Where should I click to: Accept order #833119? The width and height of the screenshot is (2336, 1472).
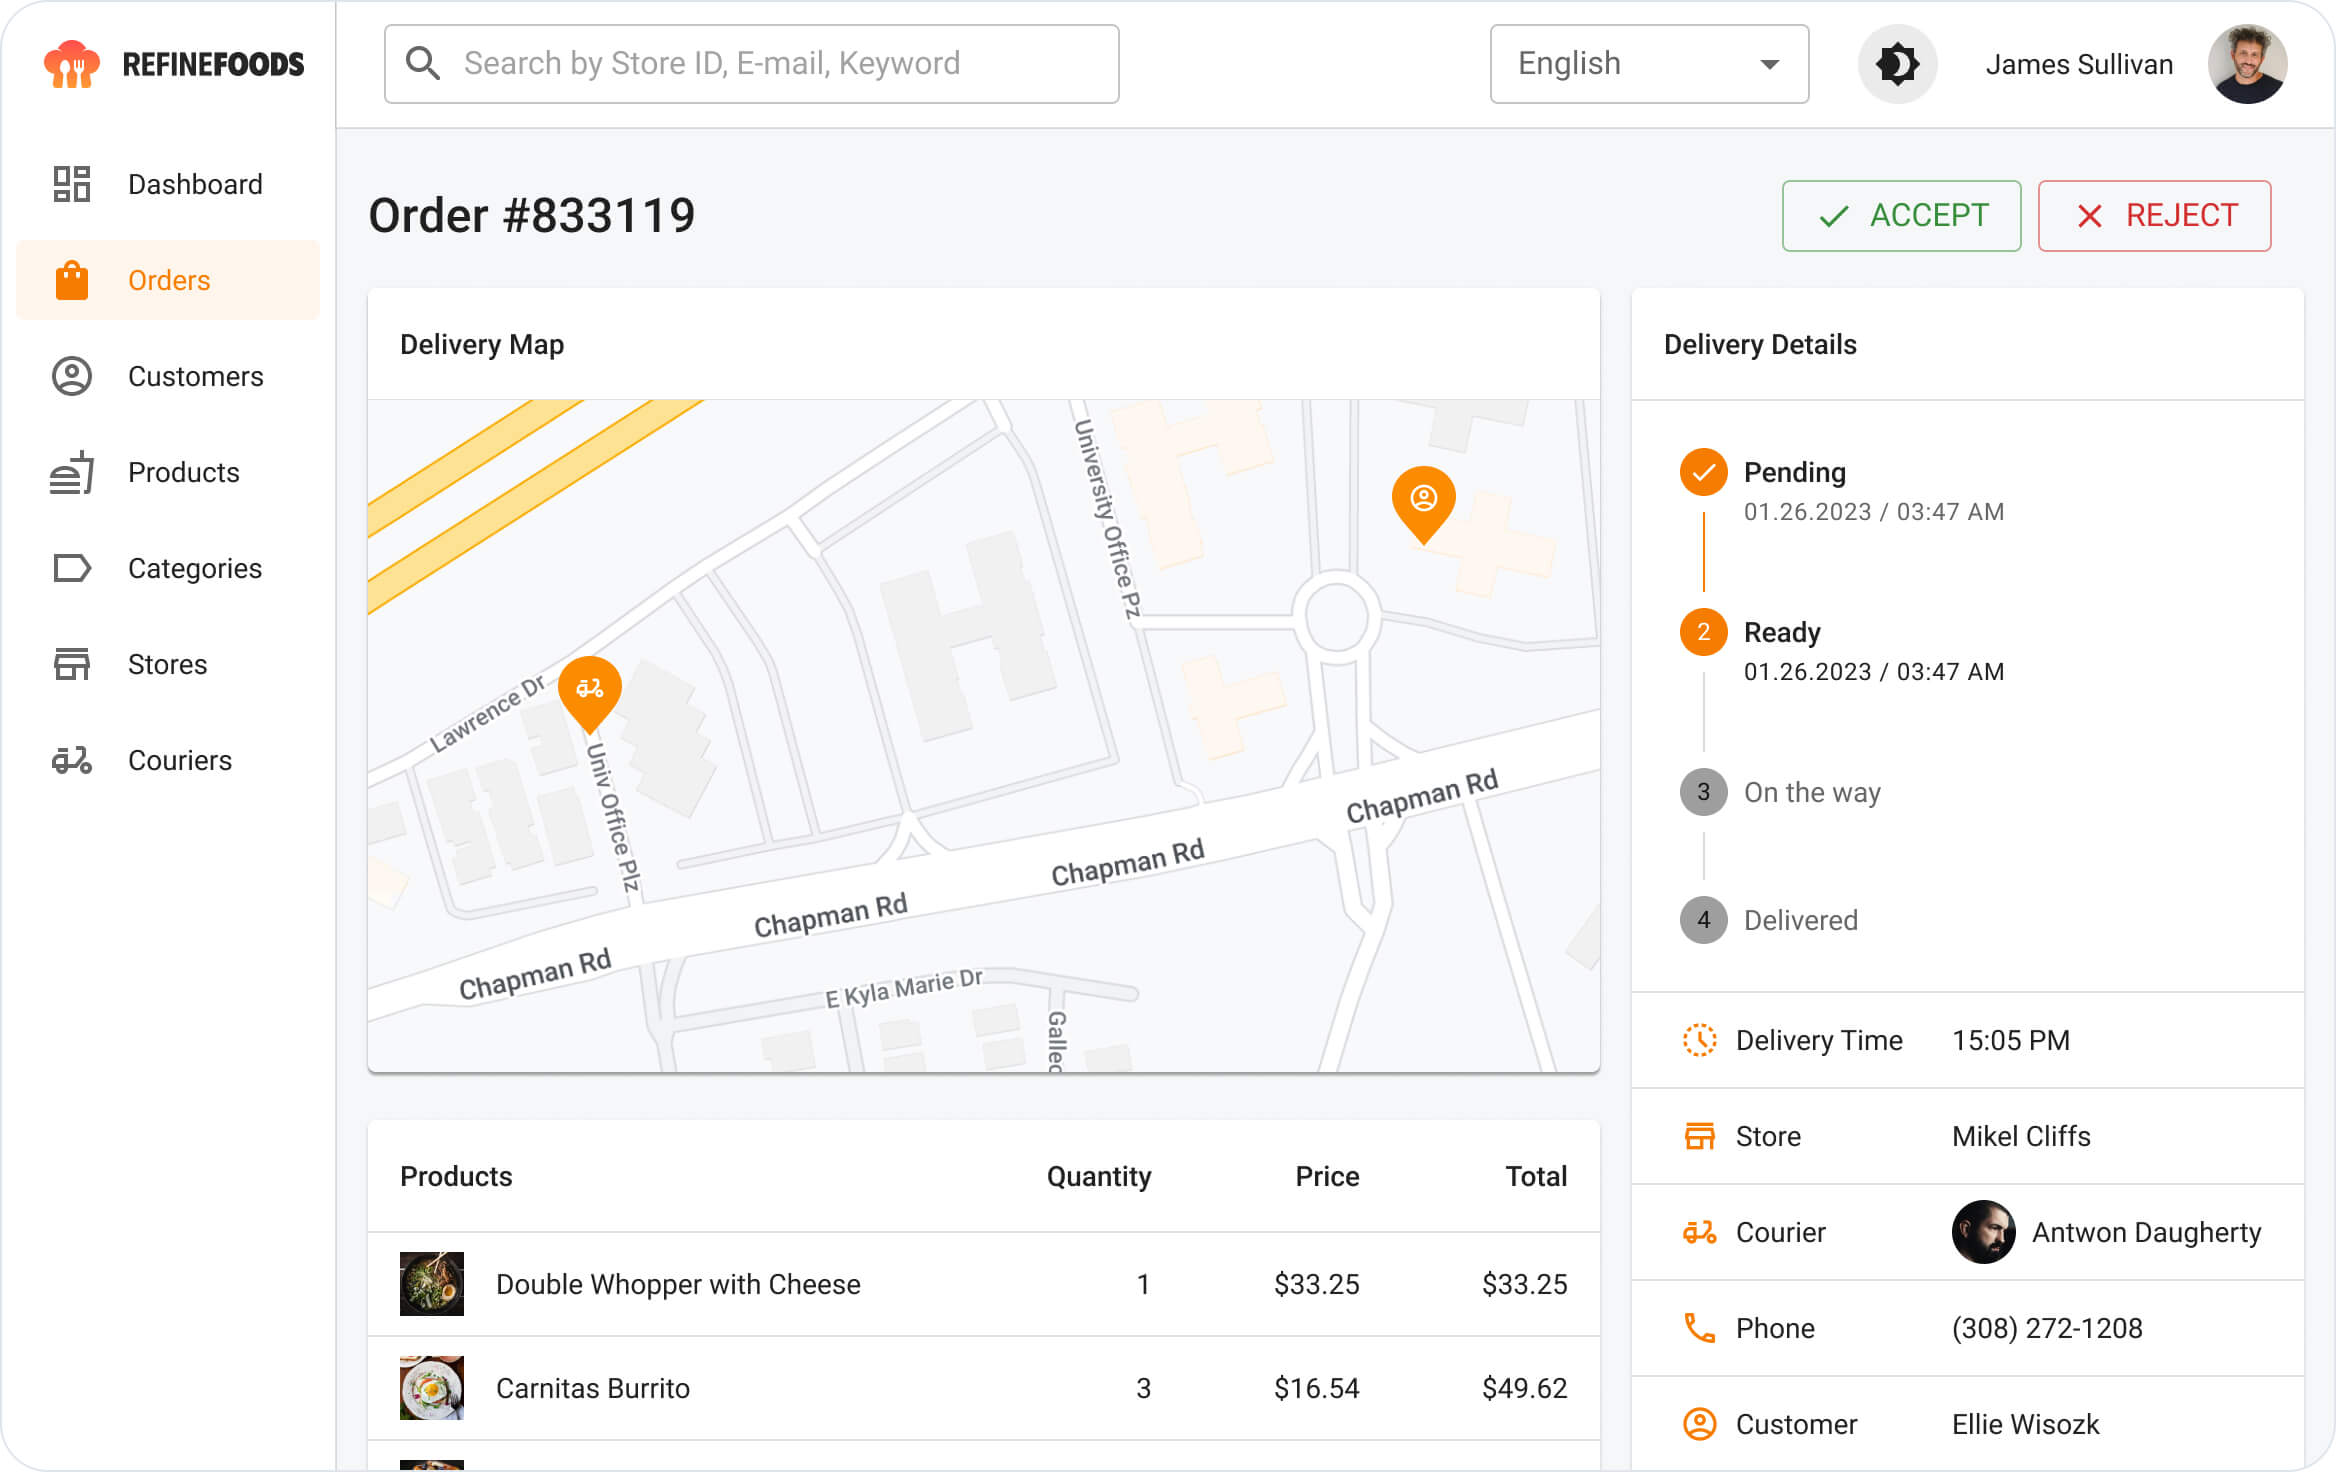click(1900, 215)
